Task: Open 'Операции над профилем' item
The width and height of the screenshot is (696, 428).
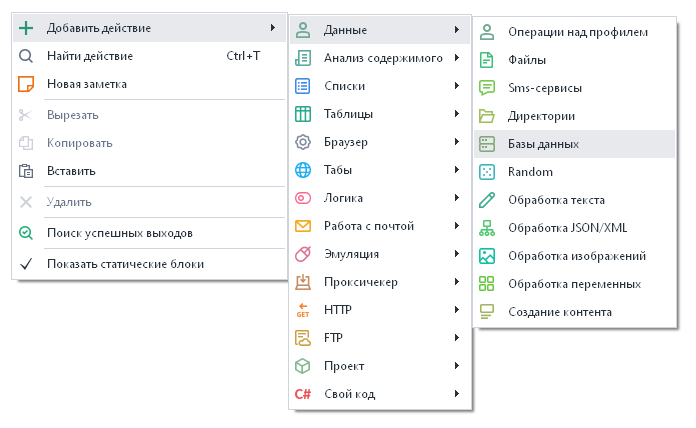Action: click(578, 32)
